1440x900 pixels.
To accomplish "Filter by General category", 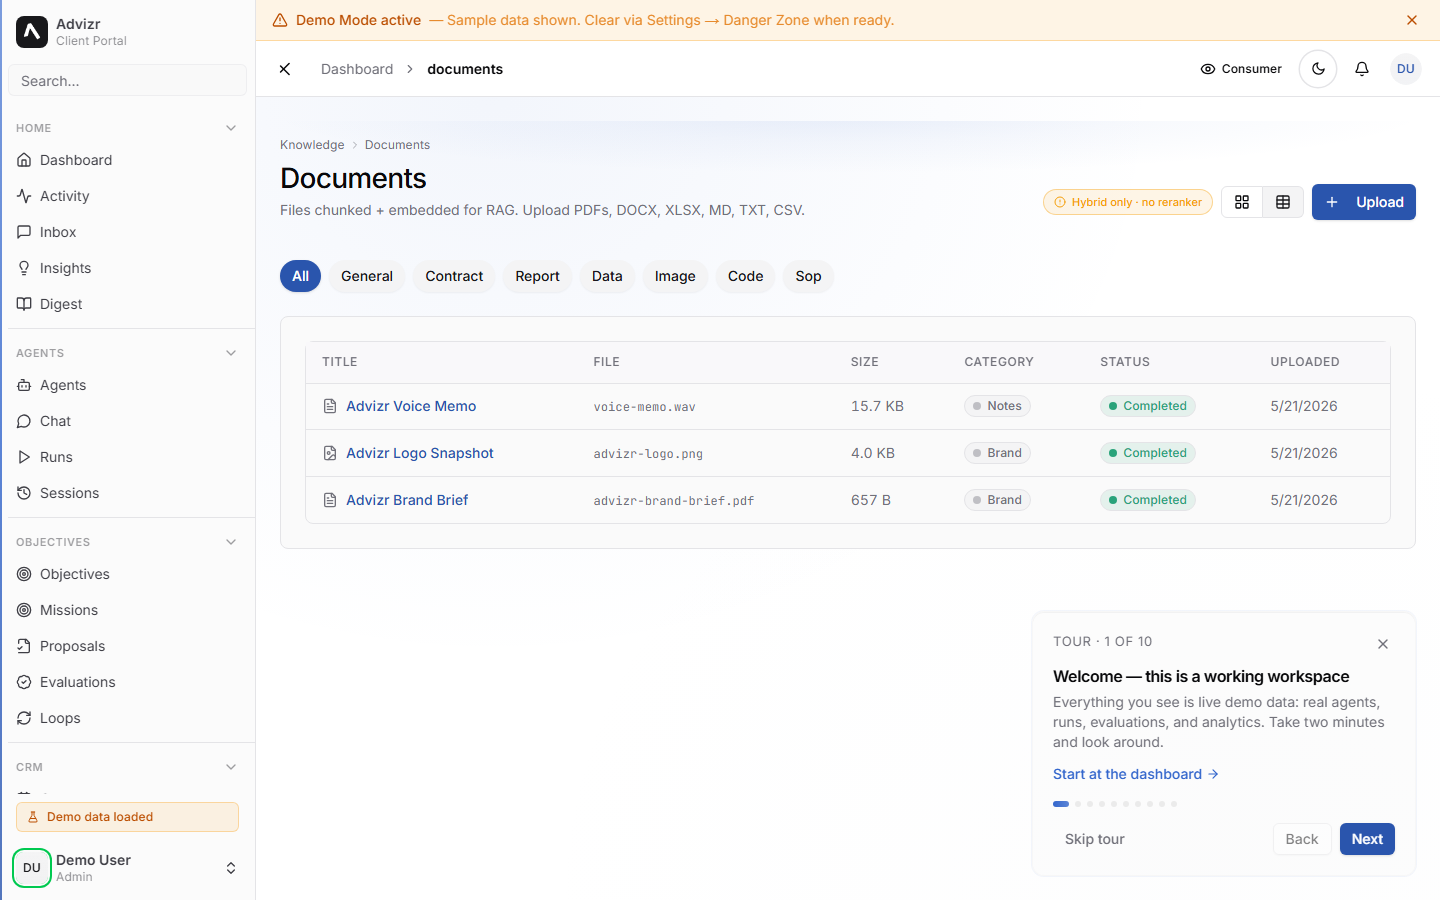I will (x=367, y=276).
